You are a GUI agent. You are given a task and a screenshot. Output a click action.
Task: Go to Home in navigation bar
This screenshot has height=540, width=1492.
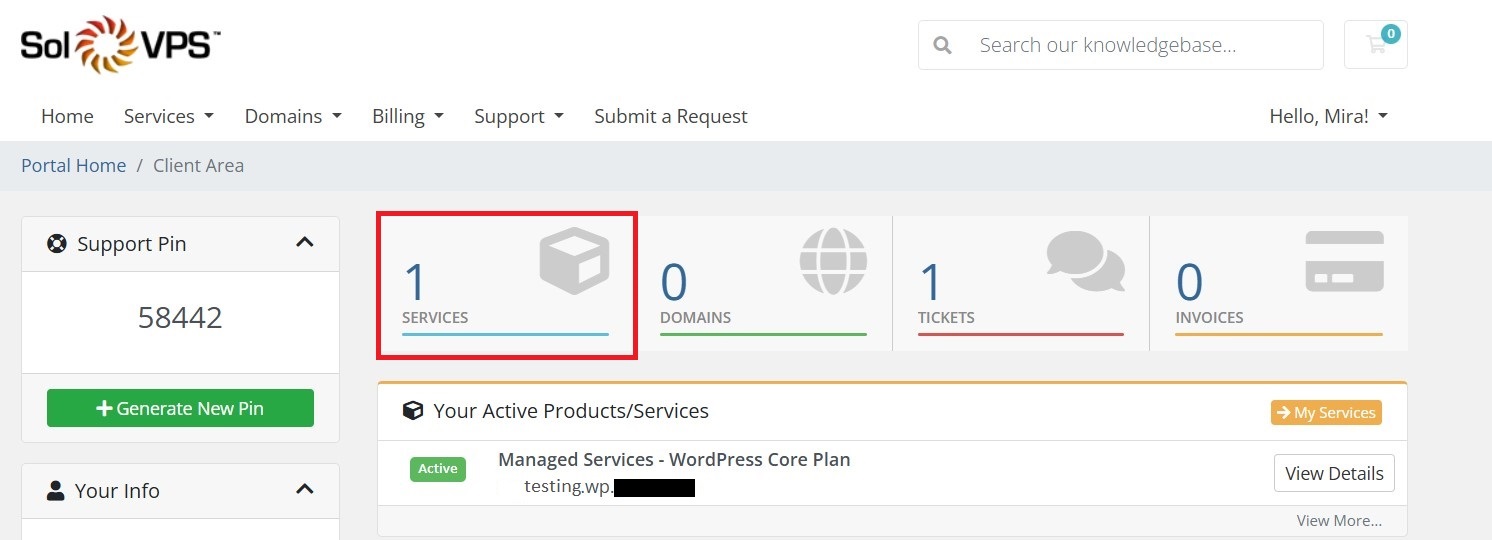(x=67, y=116)
